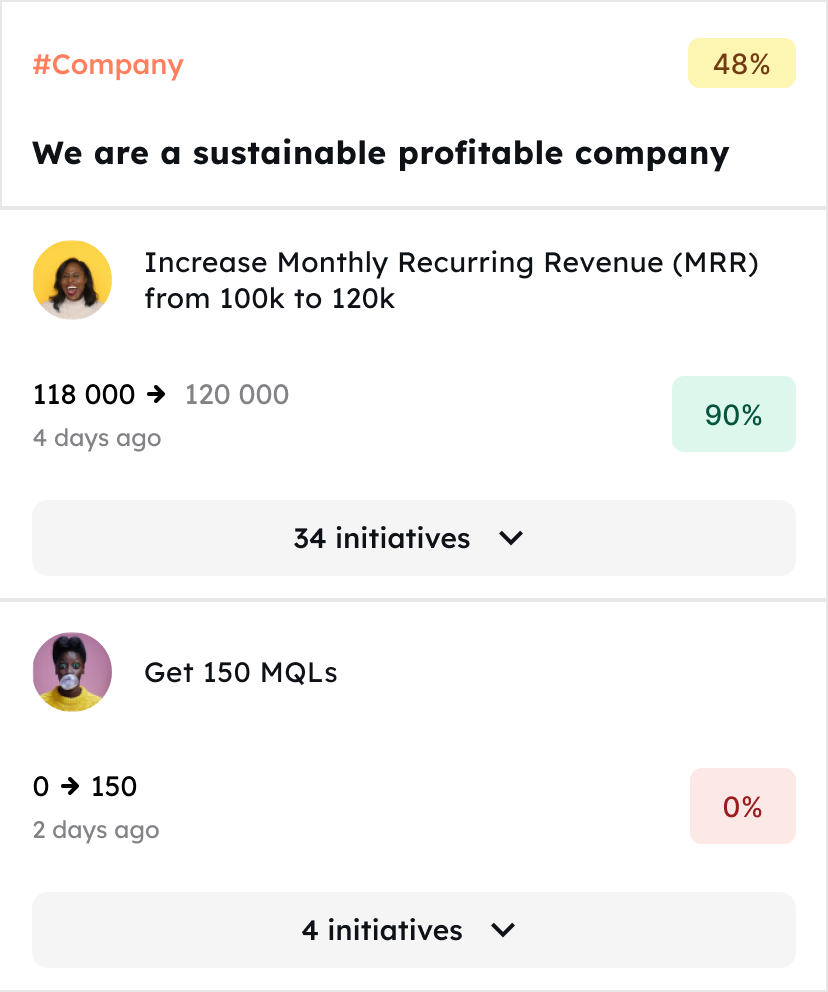Click the arrow between 118 000 and 120 000
This screenshot has height=992, width=828.
tap(156, 395)
